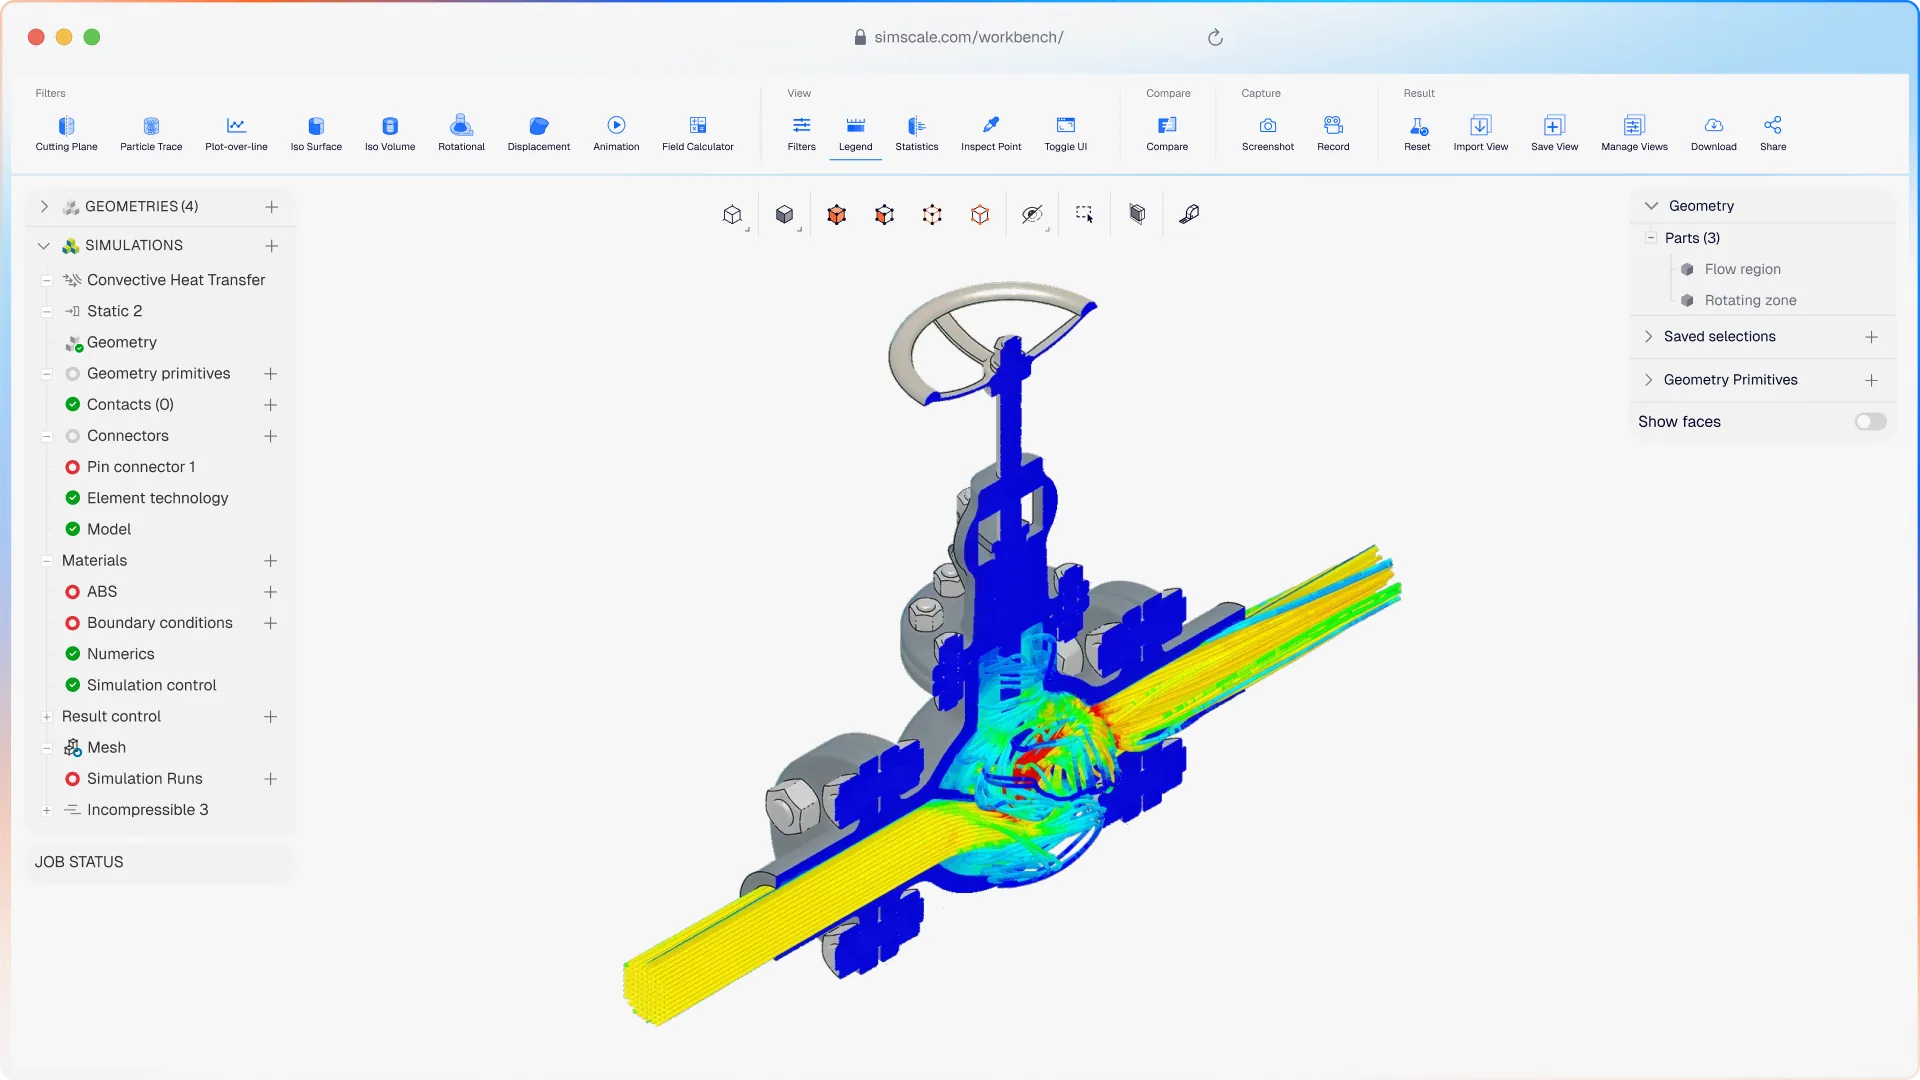Activate the Inspect Point tool
The image size is (1920, 1080).
point(991,134)
